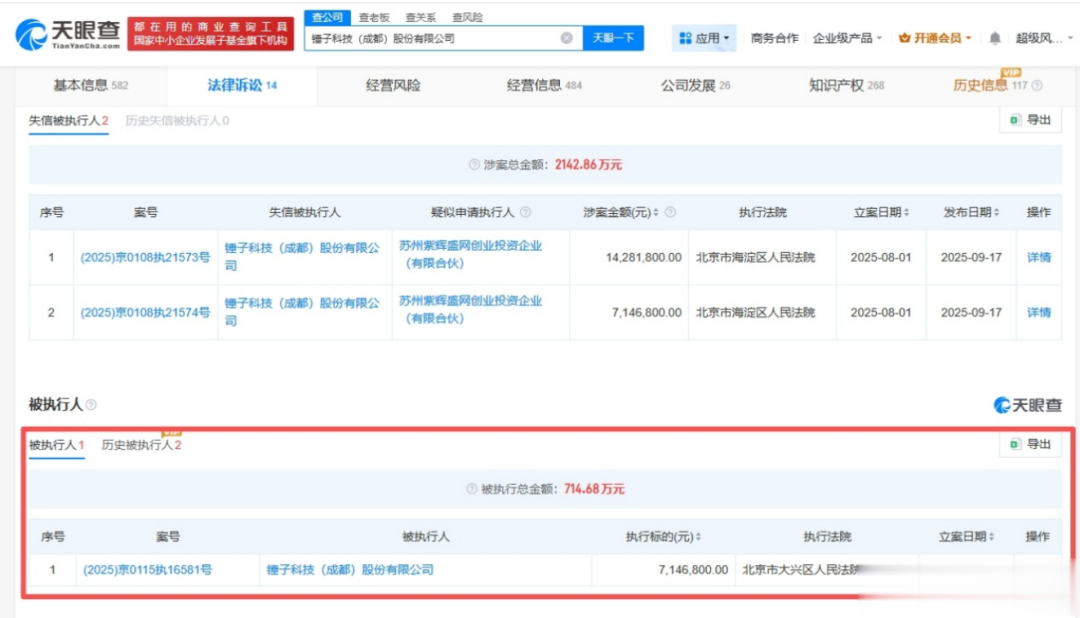Clear the search field with the X icon
1080x618 pixels.
pos(566,38)
